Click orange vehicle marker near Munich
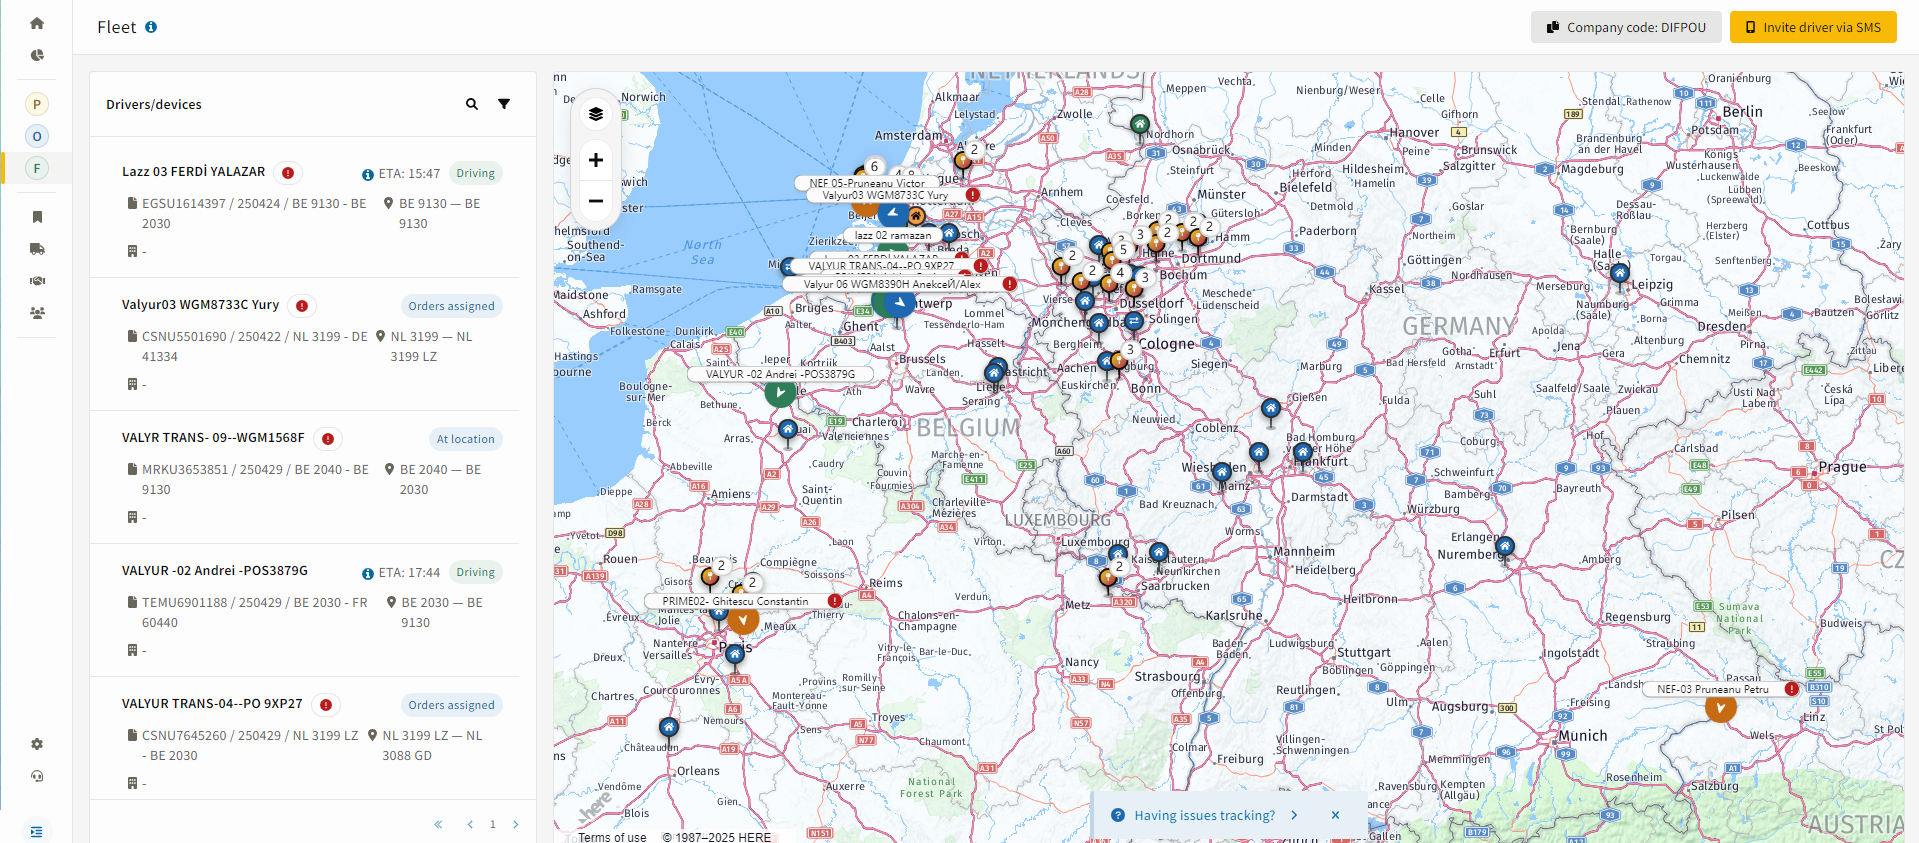 [1720, 708]
